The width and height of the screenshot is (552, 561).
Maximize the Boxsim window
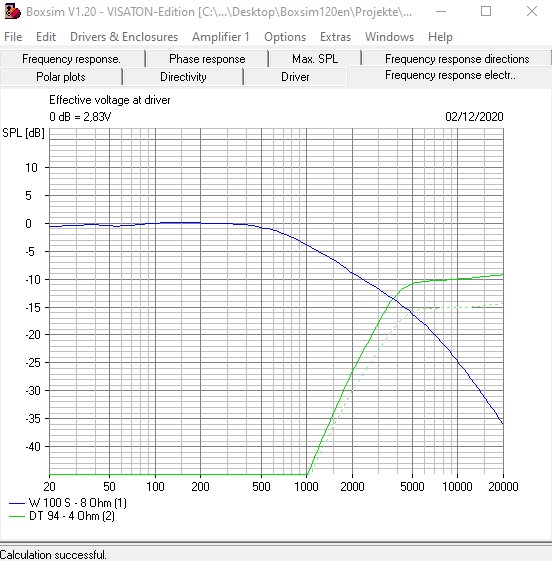[x=486, y=11]
